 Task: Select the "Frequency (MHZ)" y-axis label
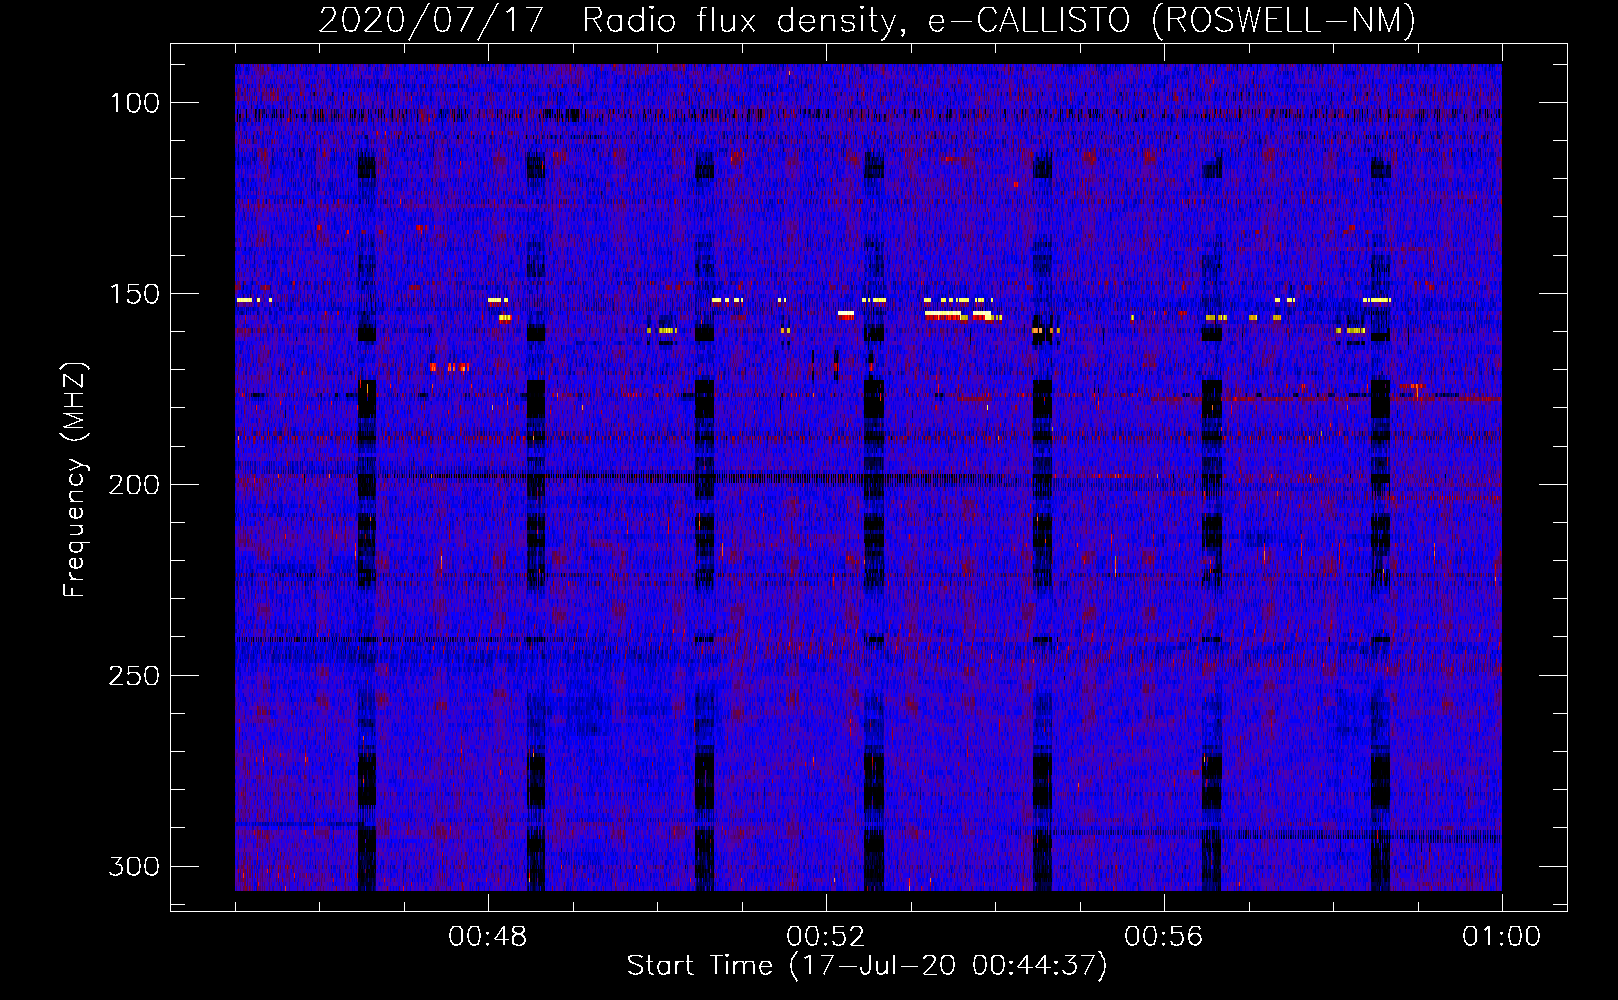(x=75, y=479)
